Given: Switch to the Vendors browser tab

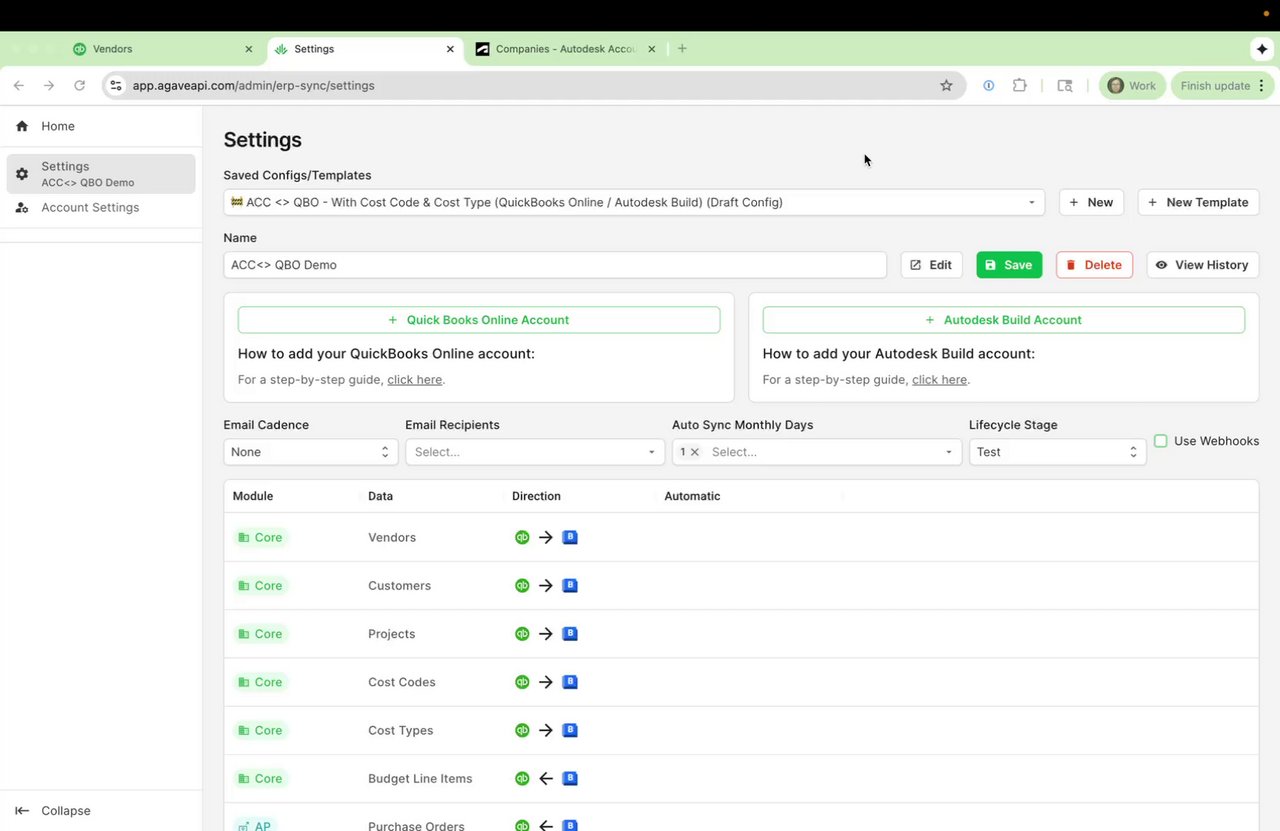Looking at the screenshot, I should click(x=160, y=49).
